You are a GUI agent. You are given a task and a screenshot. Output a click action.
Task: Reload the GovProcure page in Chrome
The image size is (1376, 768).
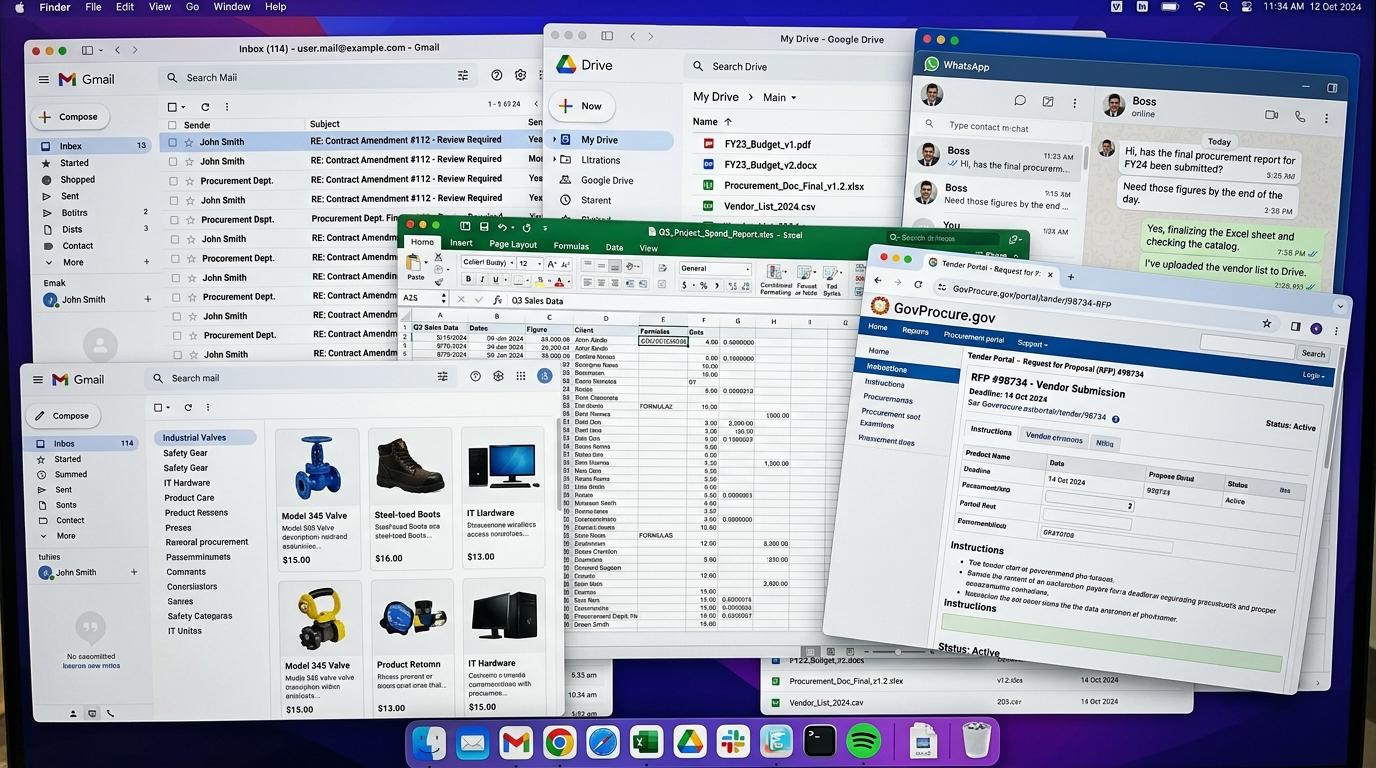[918, 284]
